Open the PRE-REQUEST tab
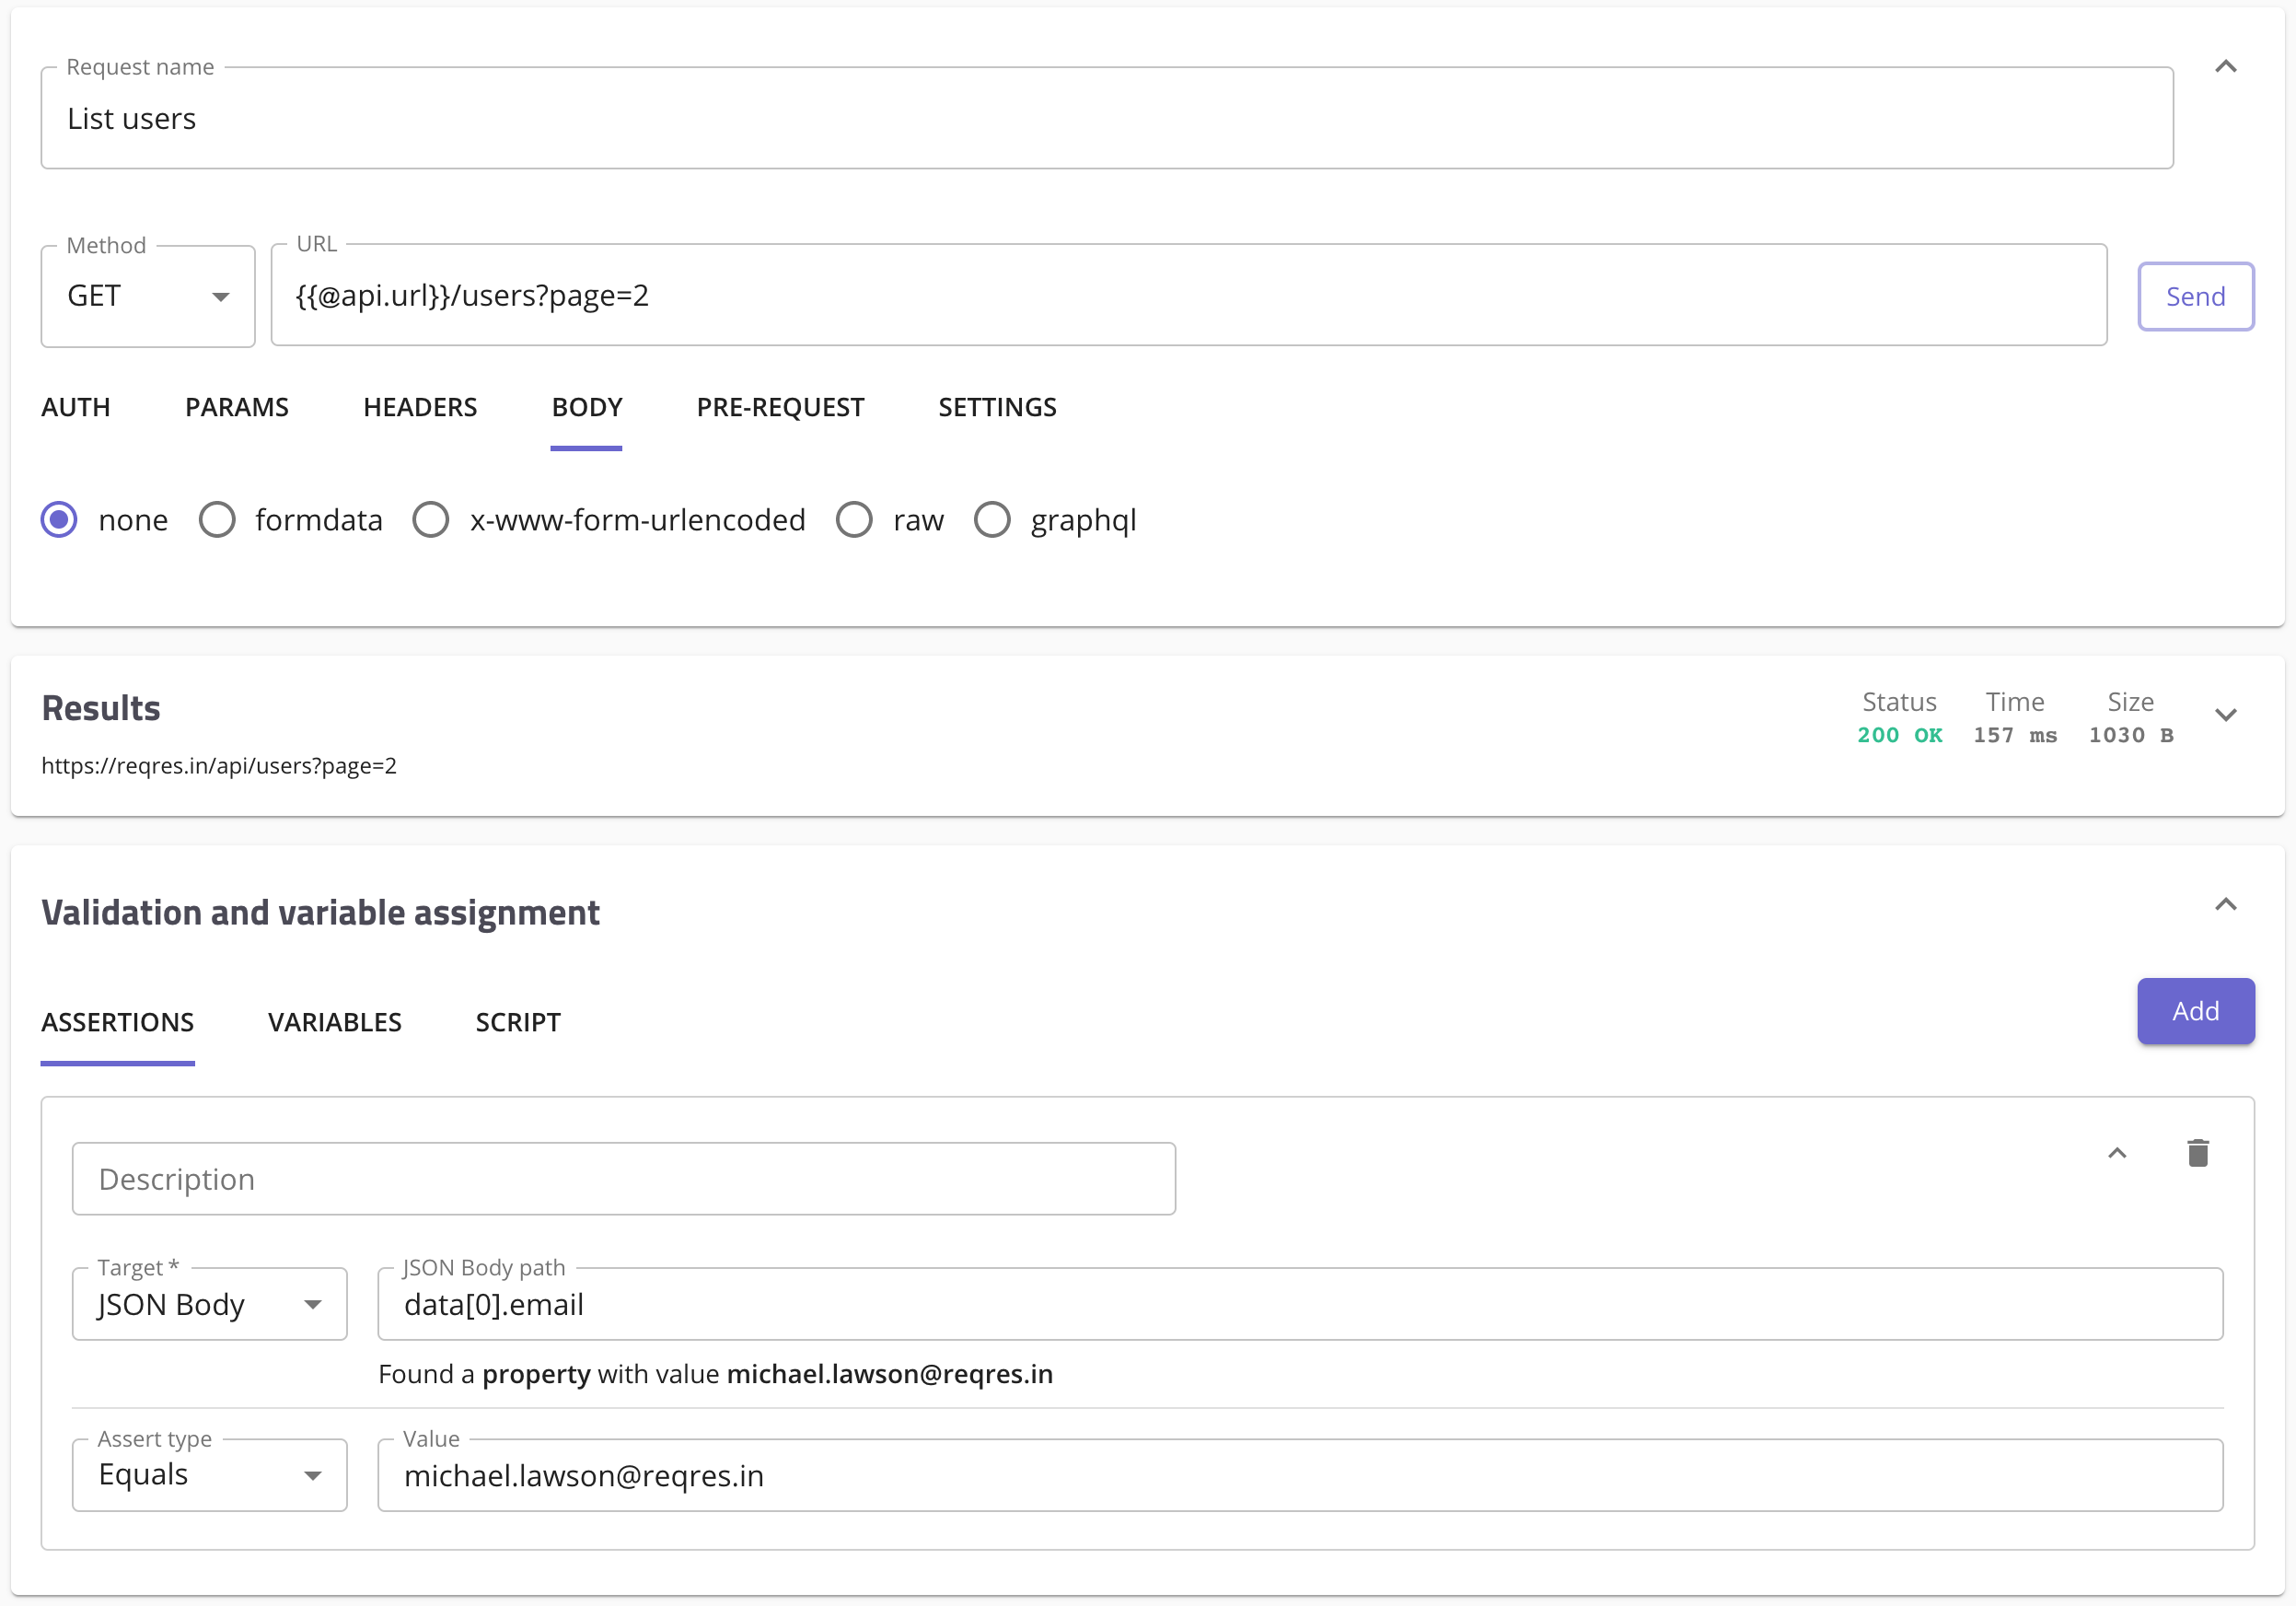Image resolution: width=2296 pixels, height=1606 pixels. (x=780, y=408)
